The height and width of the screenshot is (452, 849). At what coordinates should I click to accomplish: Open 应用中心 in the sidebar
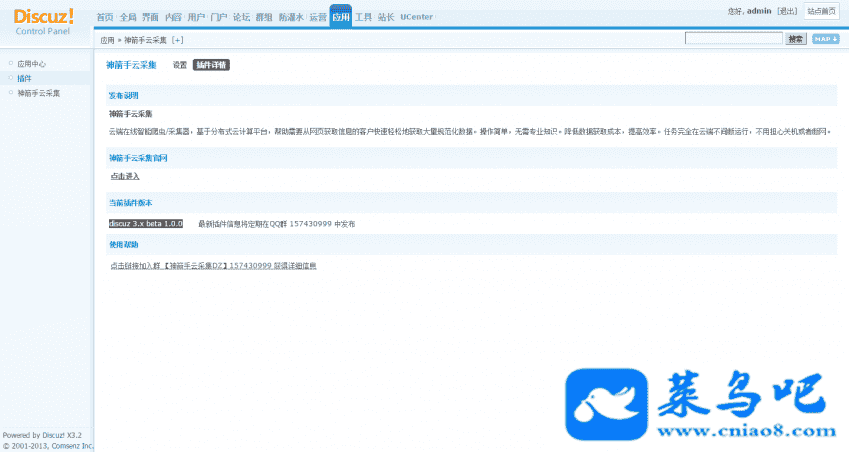point(31,63)
